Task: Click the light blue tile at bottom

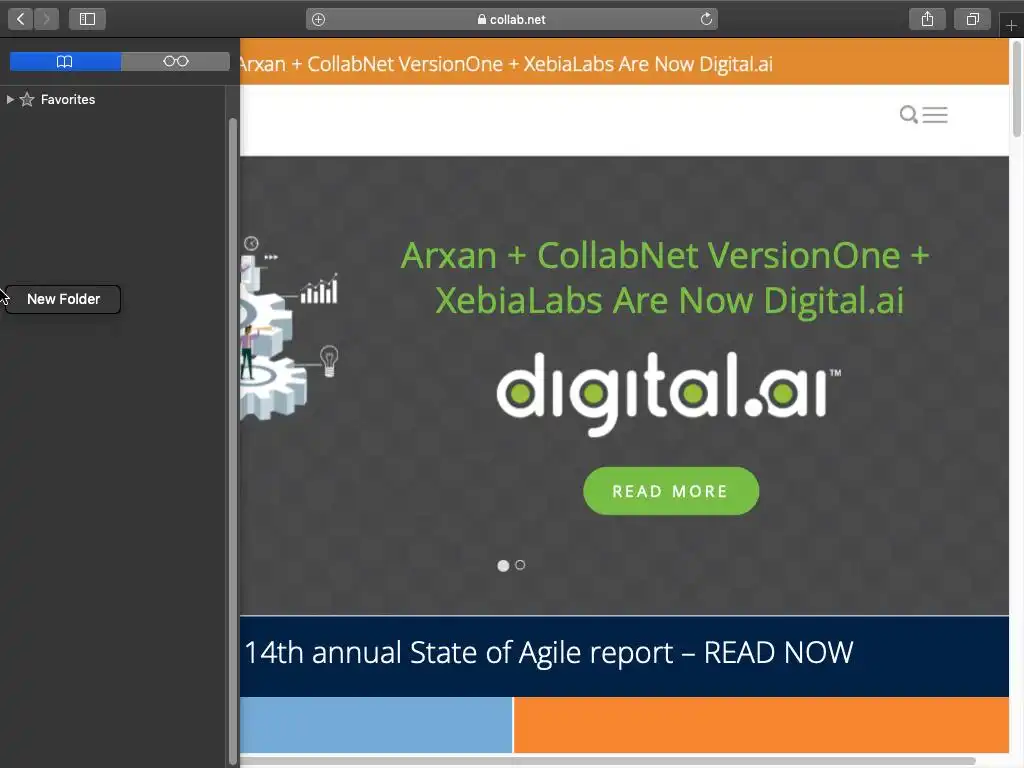Action: (376, 725)
